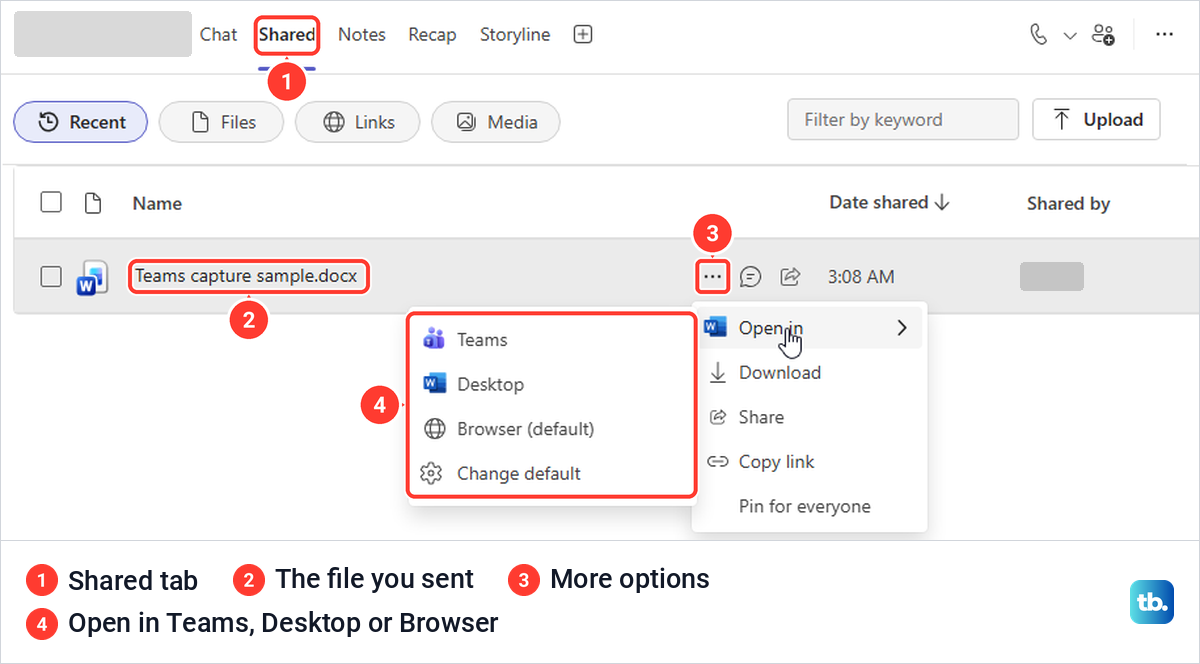
Task: Open the Storyline tab
Action: (515, 34)
